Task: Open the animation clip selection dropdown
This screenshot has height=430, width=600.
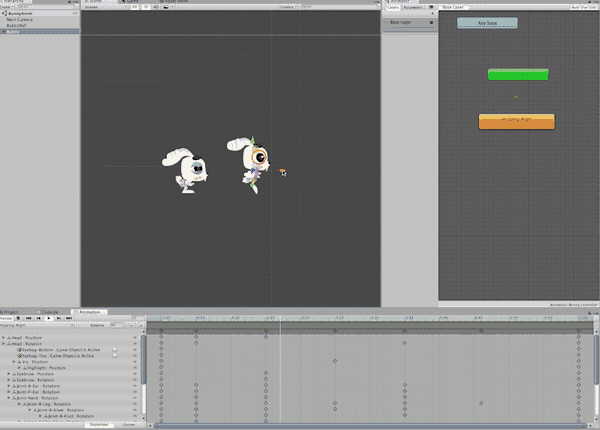Action: click(37, 325)
